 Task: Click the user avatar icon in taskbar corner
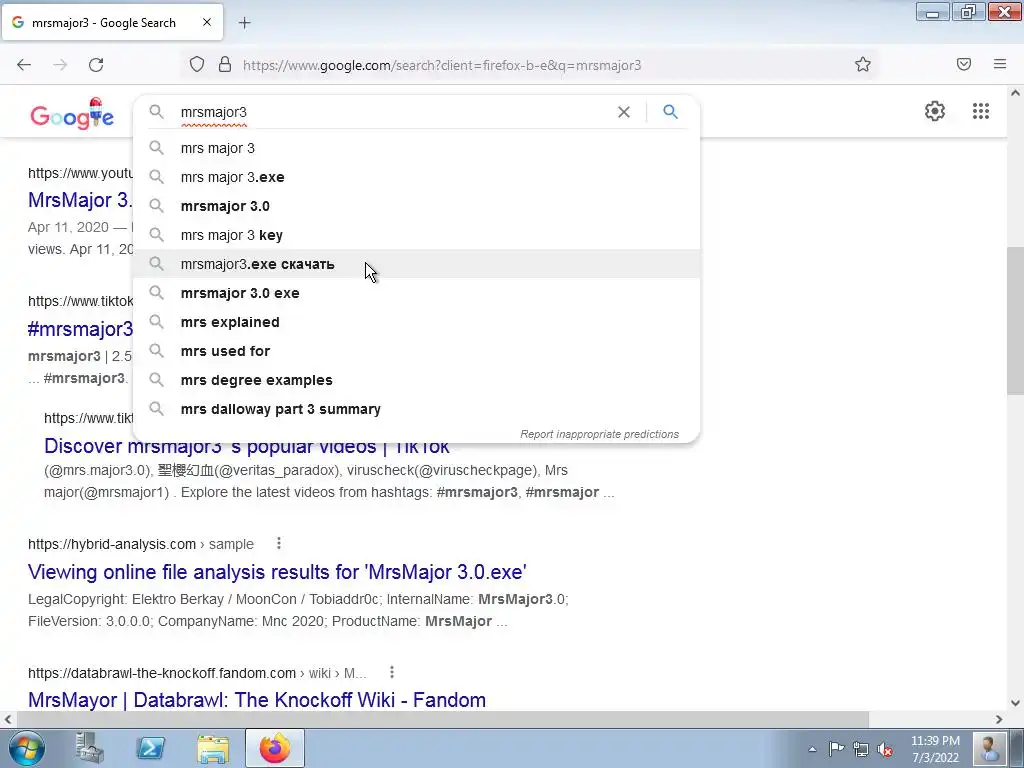[989, 748]
